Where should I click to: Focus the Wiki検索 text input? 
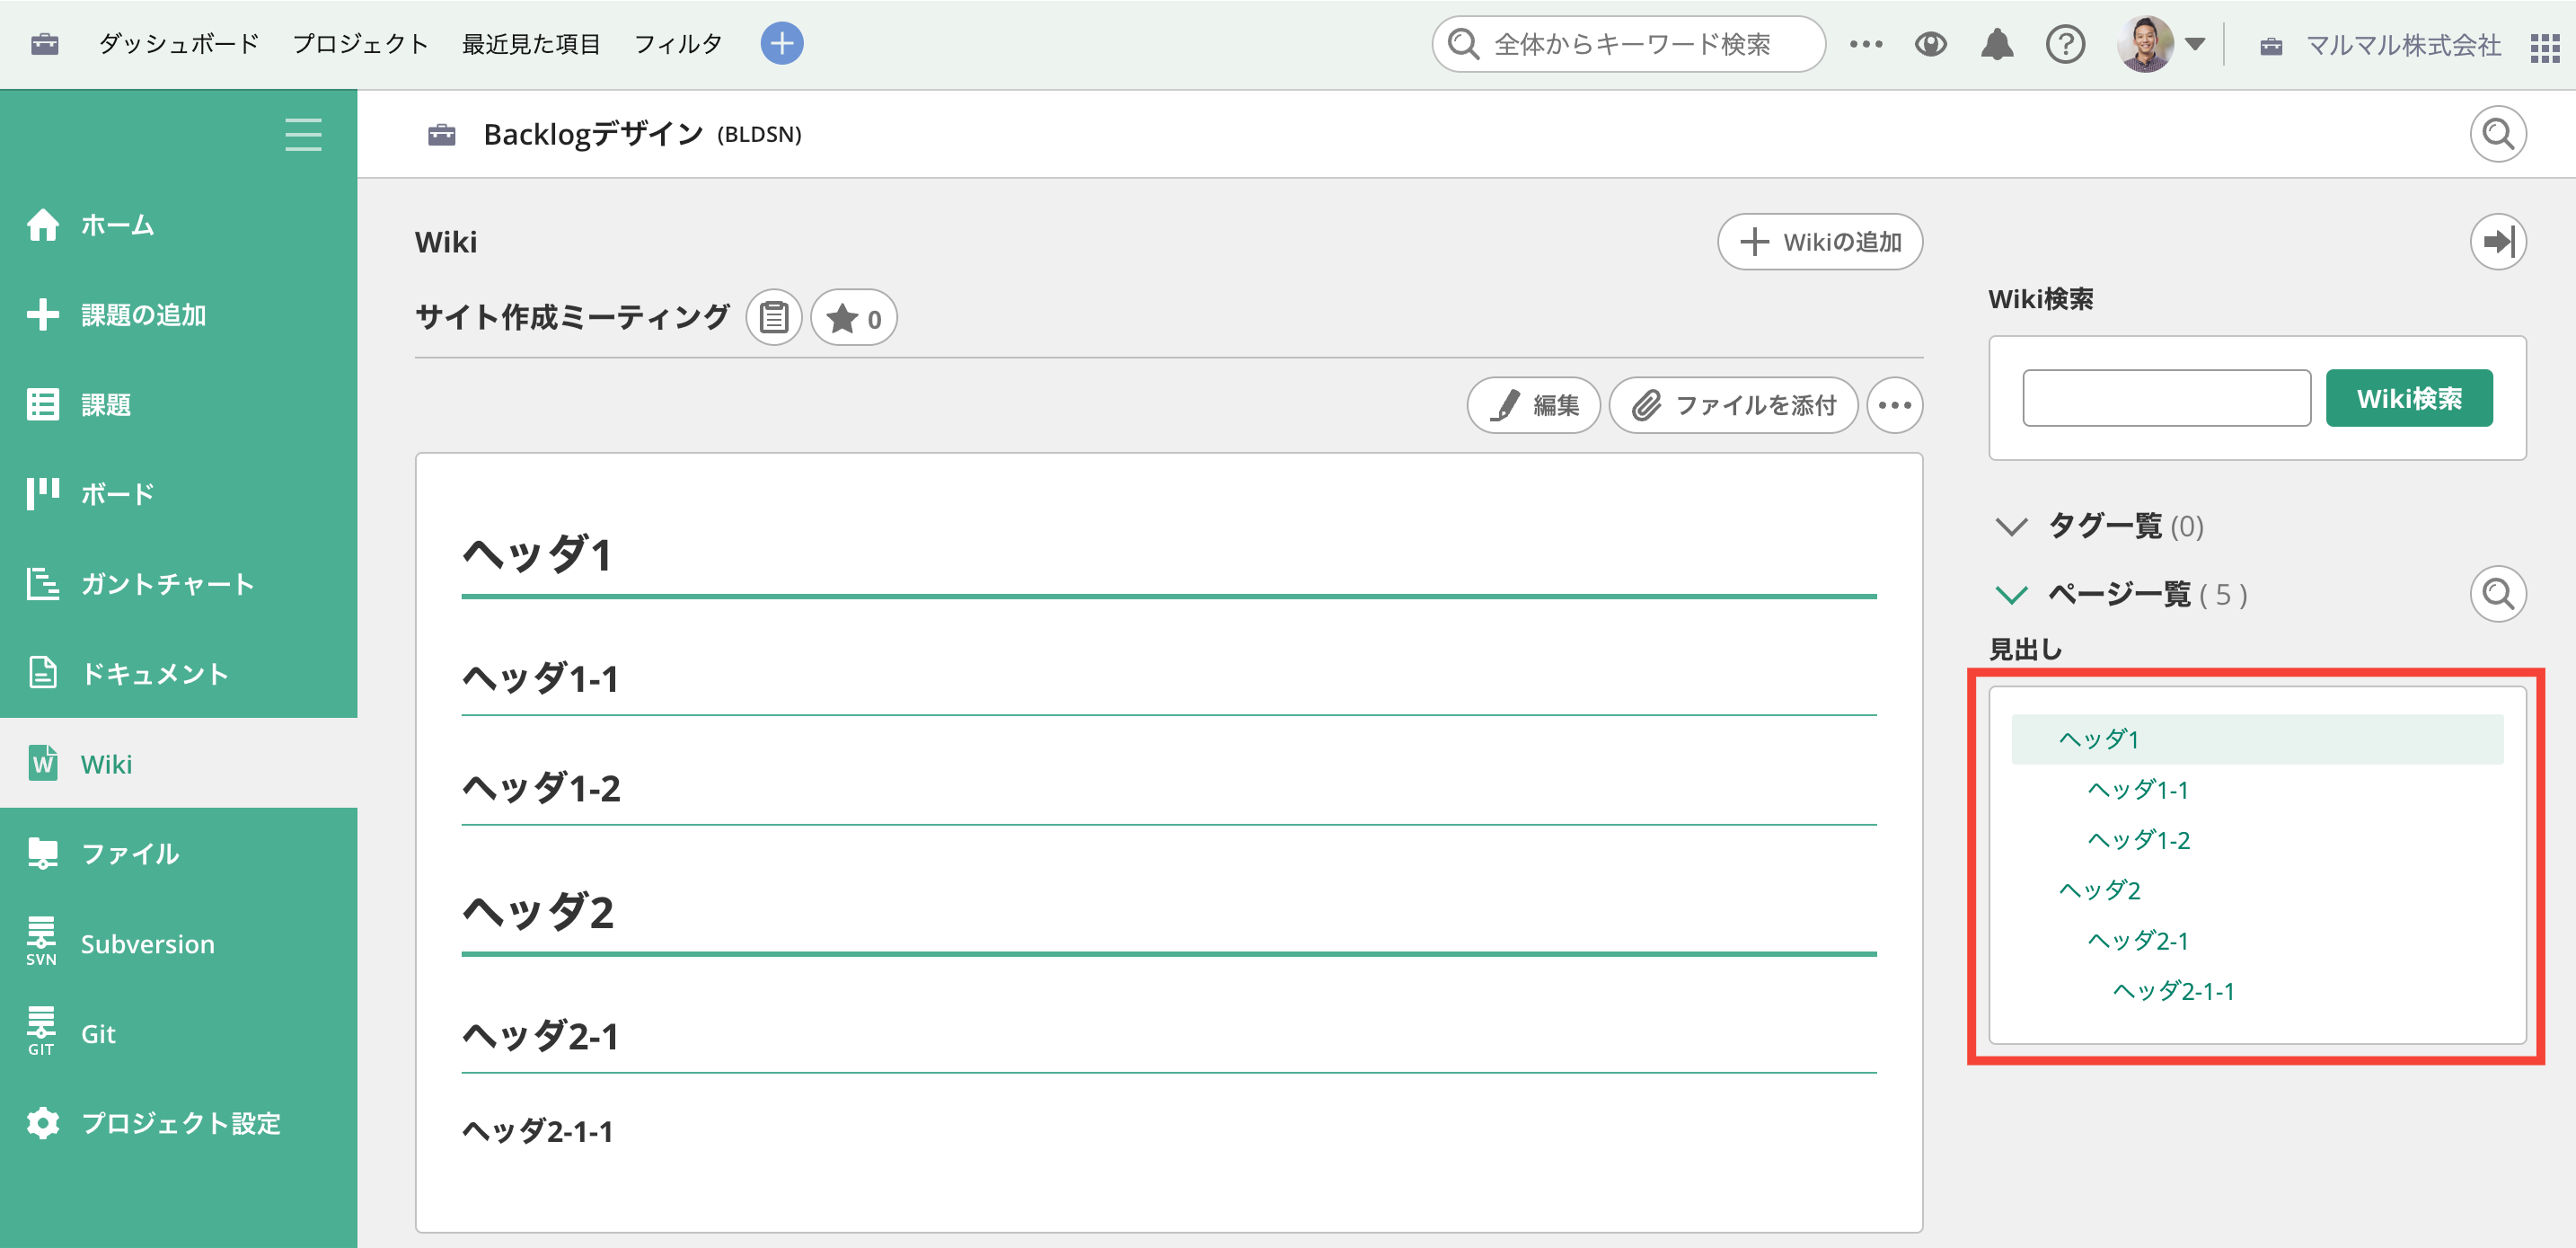point(2166,398)
